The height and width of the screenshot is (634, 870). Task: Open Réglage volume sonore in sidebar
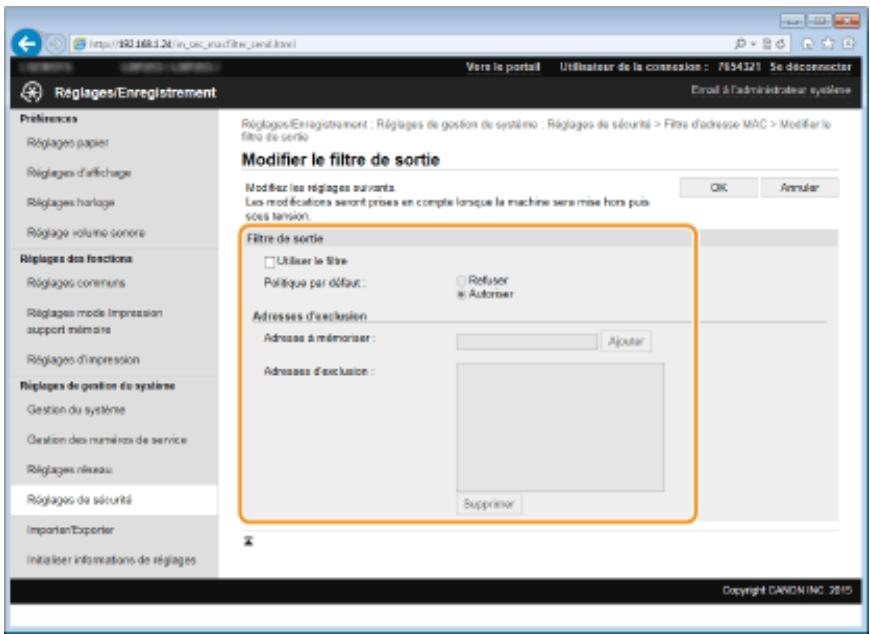85,232
